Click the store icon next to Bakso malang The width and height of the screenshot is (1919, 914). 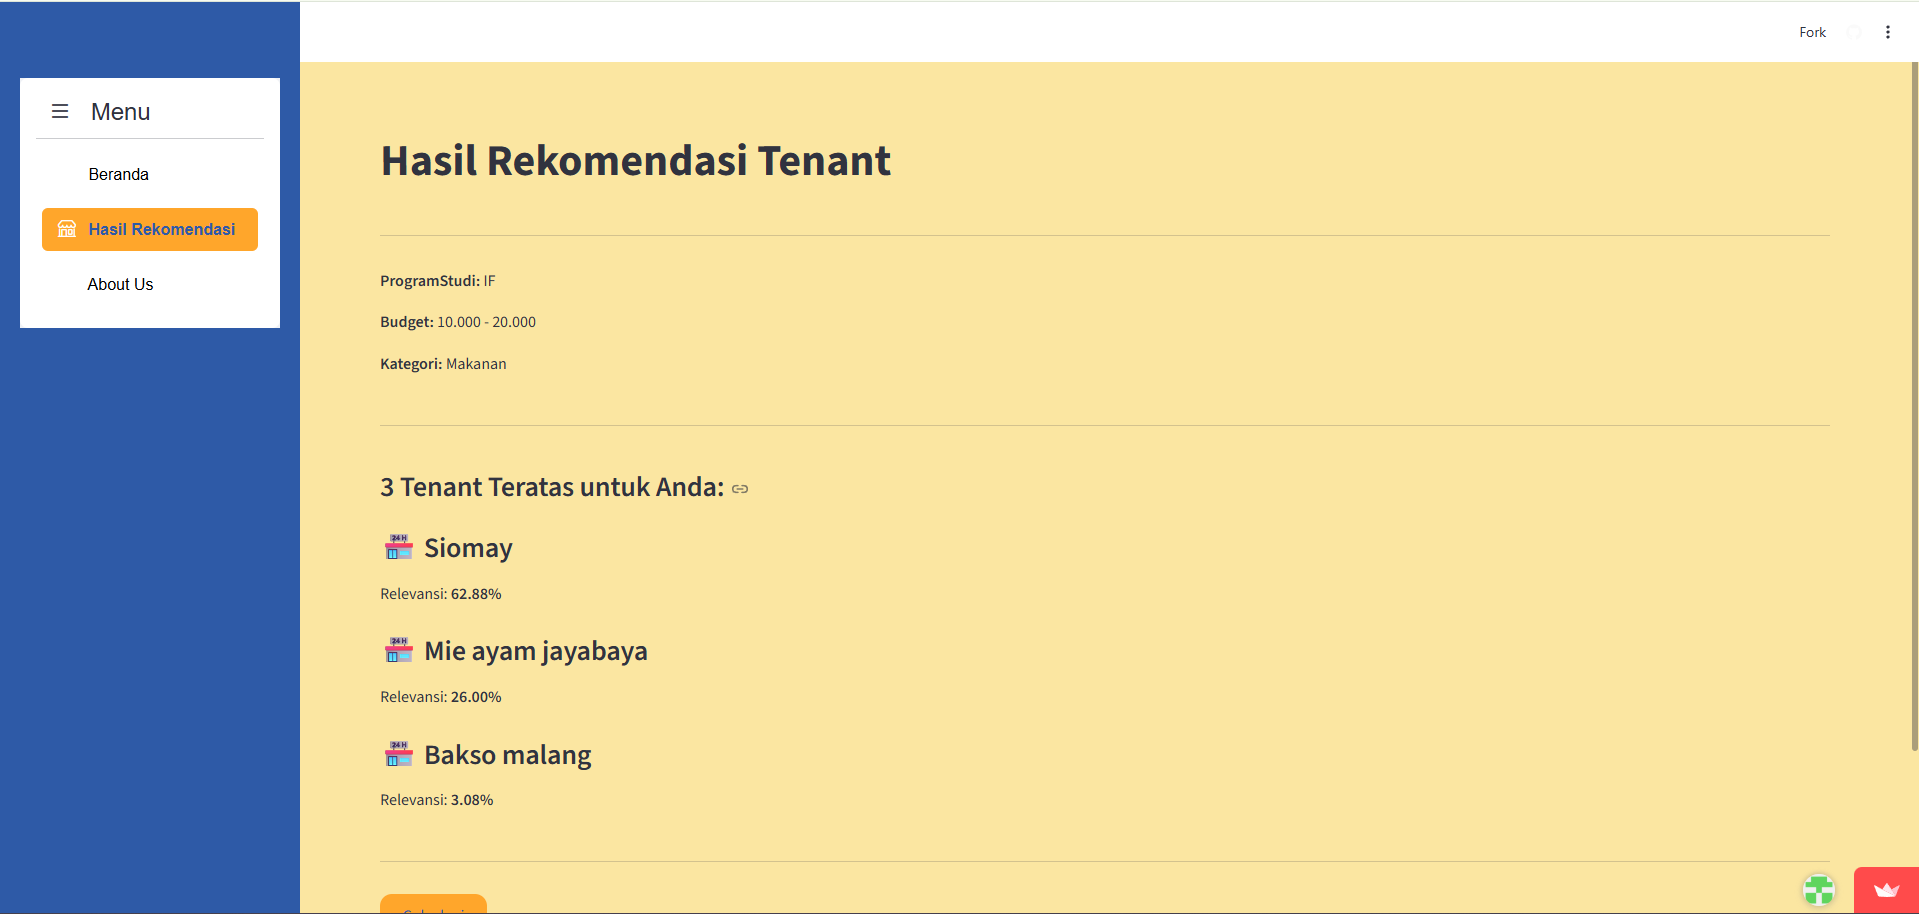click(398, 754)
